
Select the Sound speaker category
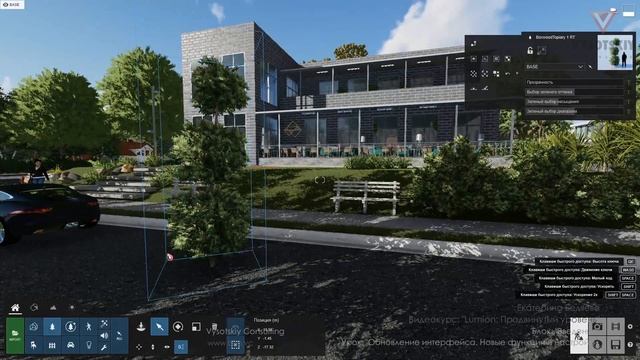coord(104,336)
